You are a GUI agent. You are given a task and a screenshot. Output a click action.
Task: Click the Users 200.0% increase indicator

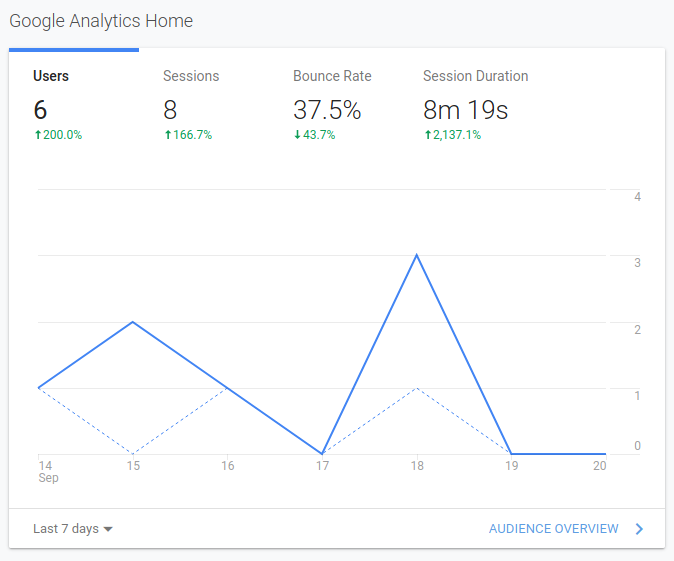[58, 135]
